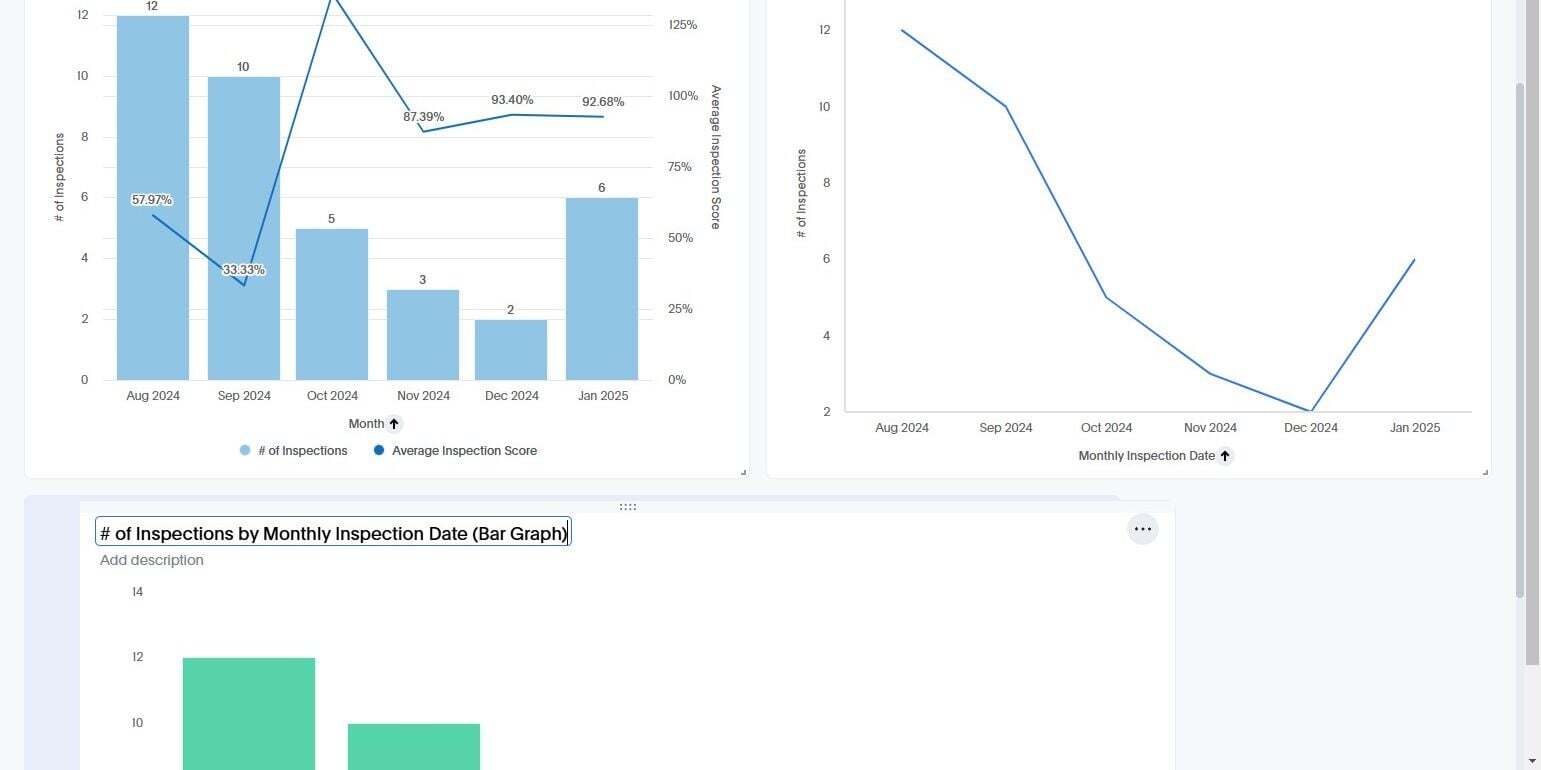Click Oct 2024 label on combo chart axis
The image size is (1541, 770).
pos(332,396)
